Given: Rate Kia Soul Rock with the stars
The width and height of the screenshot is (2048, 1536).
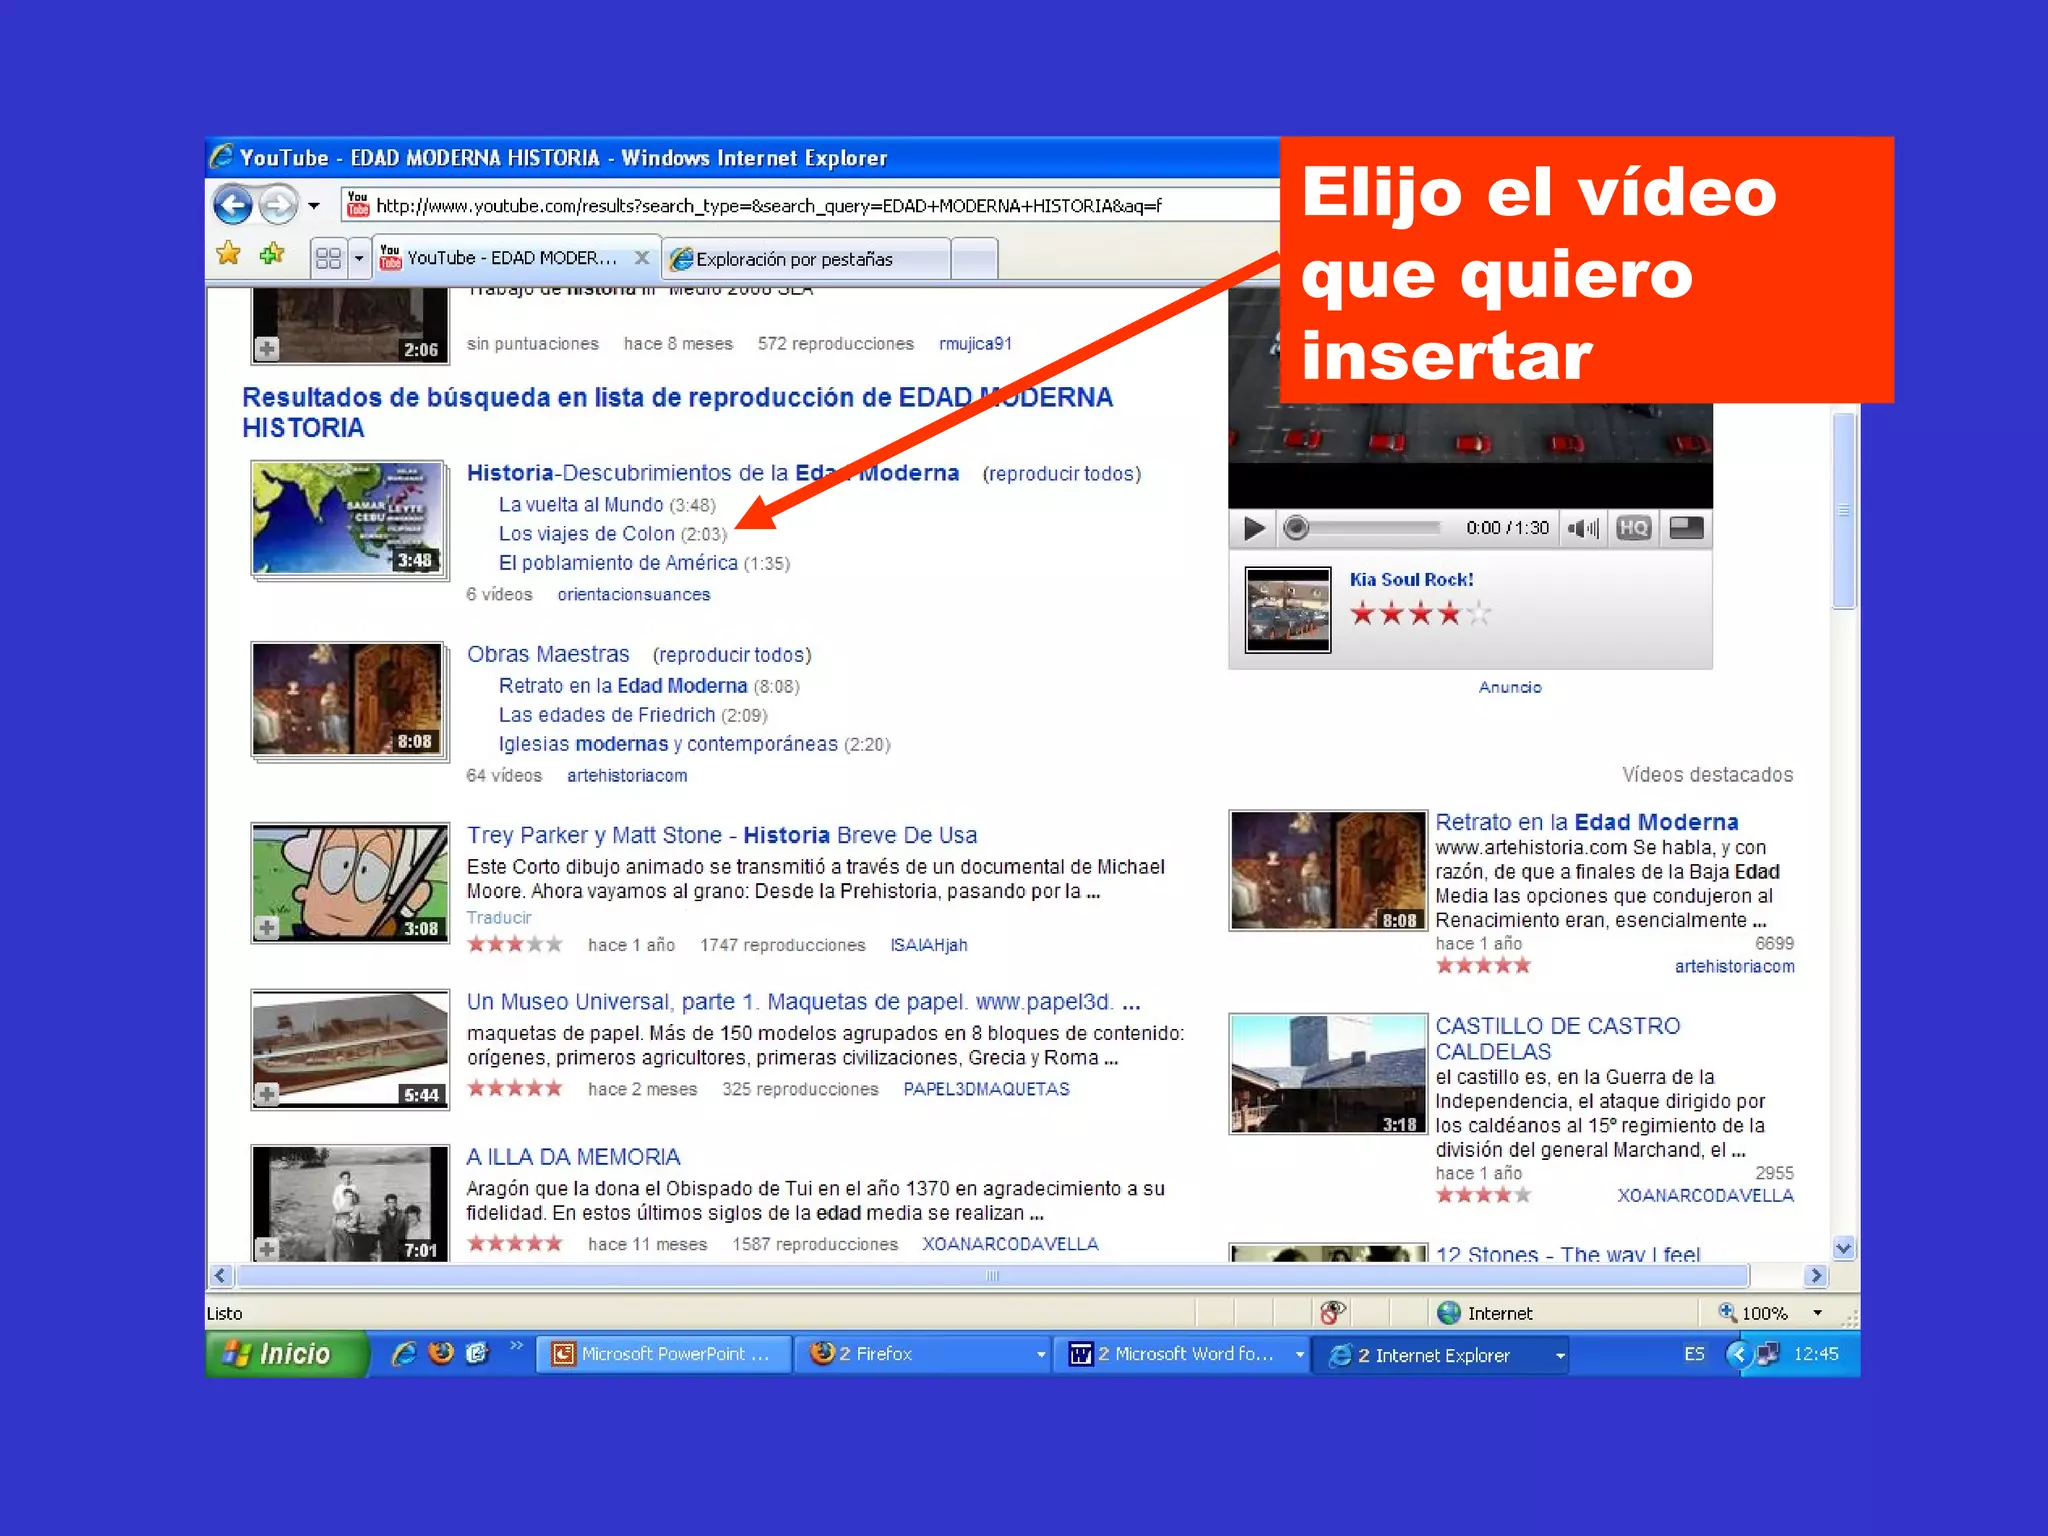Looking at the screenshot, I should coord(1420,614).
